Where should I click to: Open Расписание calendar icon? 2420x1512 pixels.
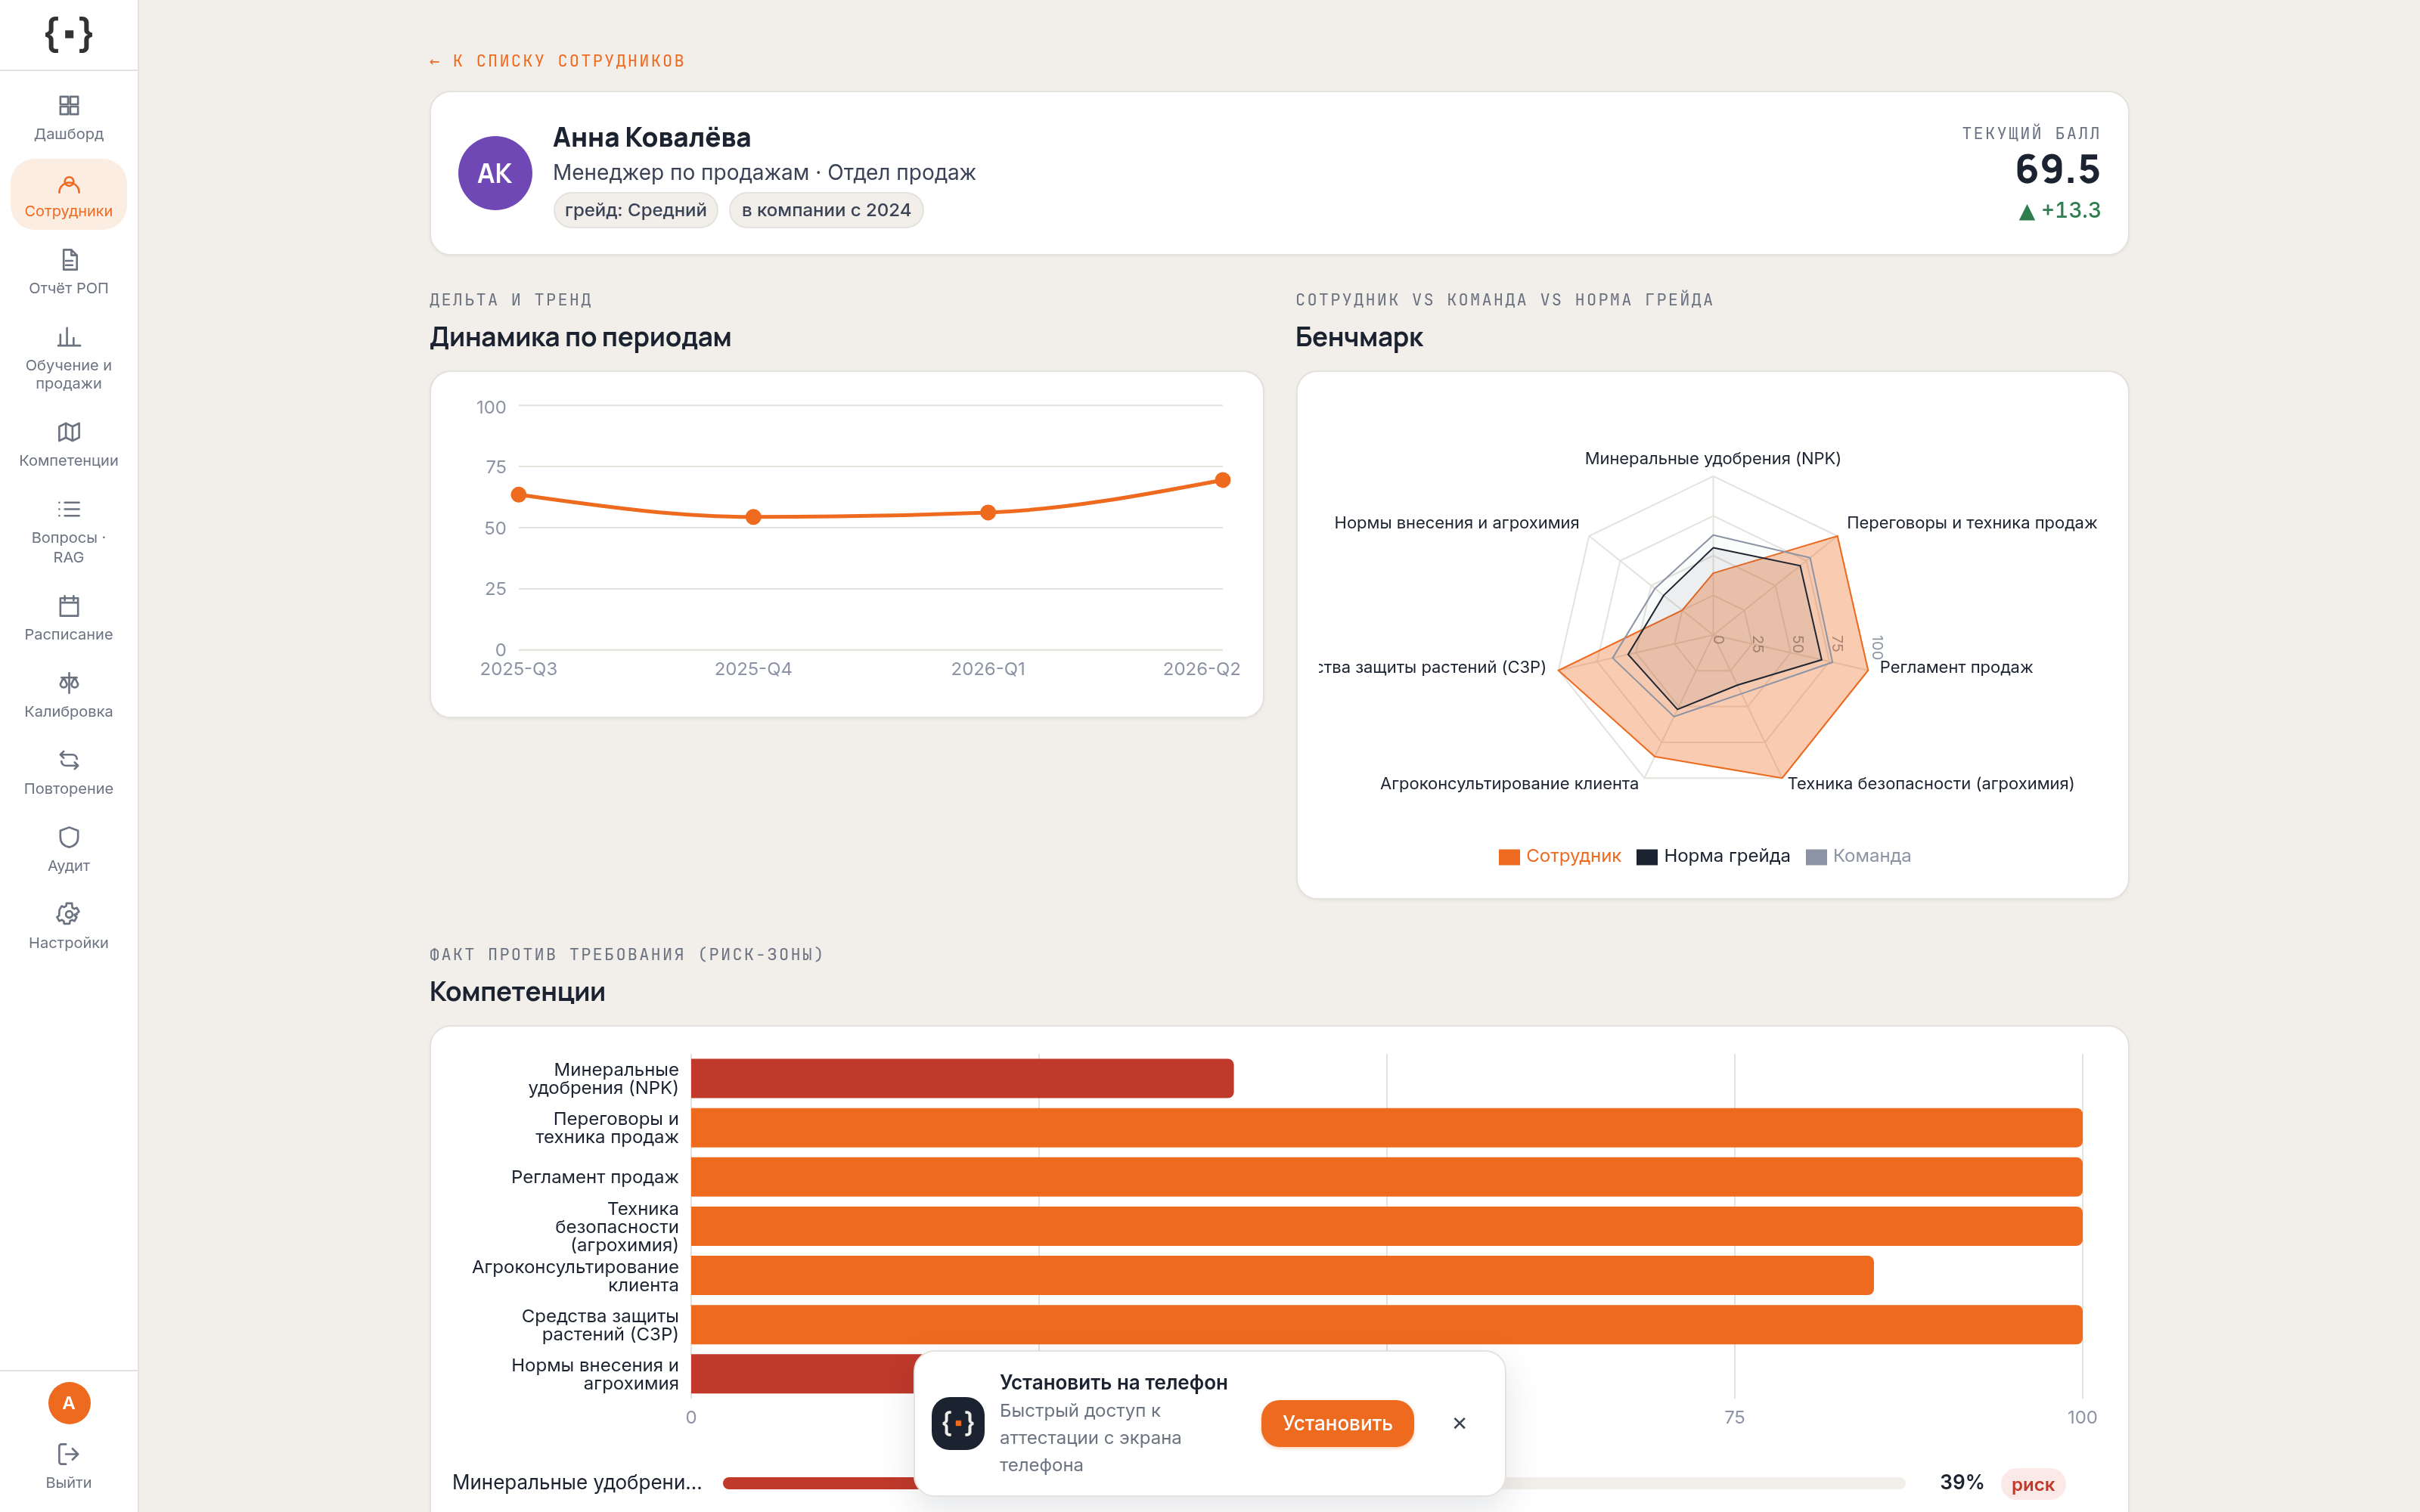[x=68, y=606]
